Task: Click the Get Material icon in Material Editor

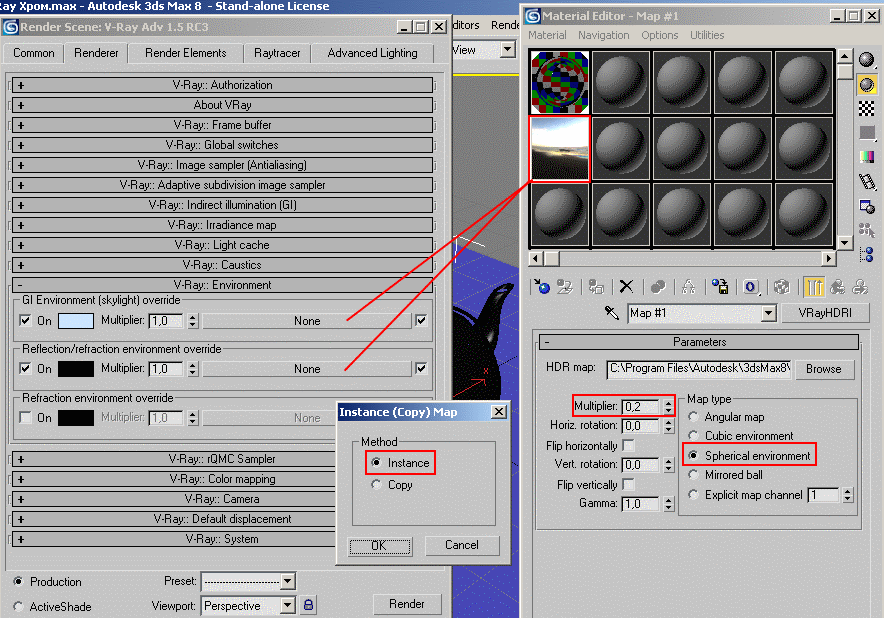Action: (542, 286)
